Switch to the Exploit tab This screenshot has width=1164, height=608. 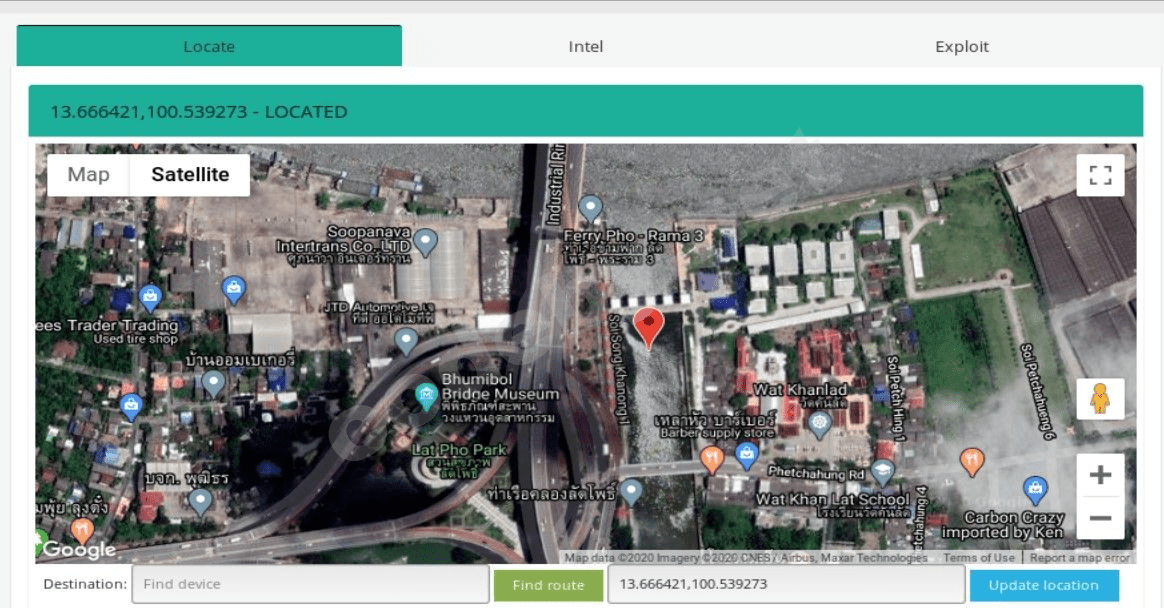click(961, 46)
